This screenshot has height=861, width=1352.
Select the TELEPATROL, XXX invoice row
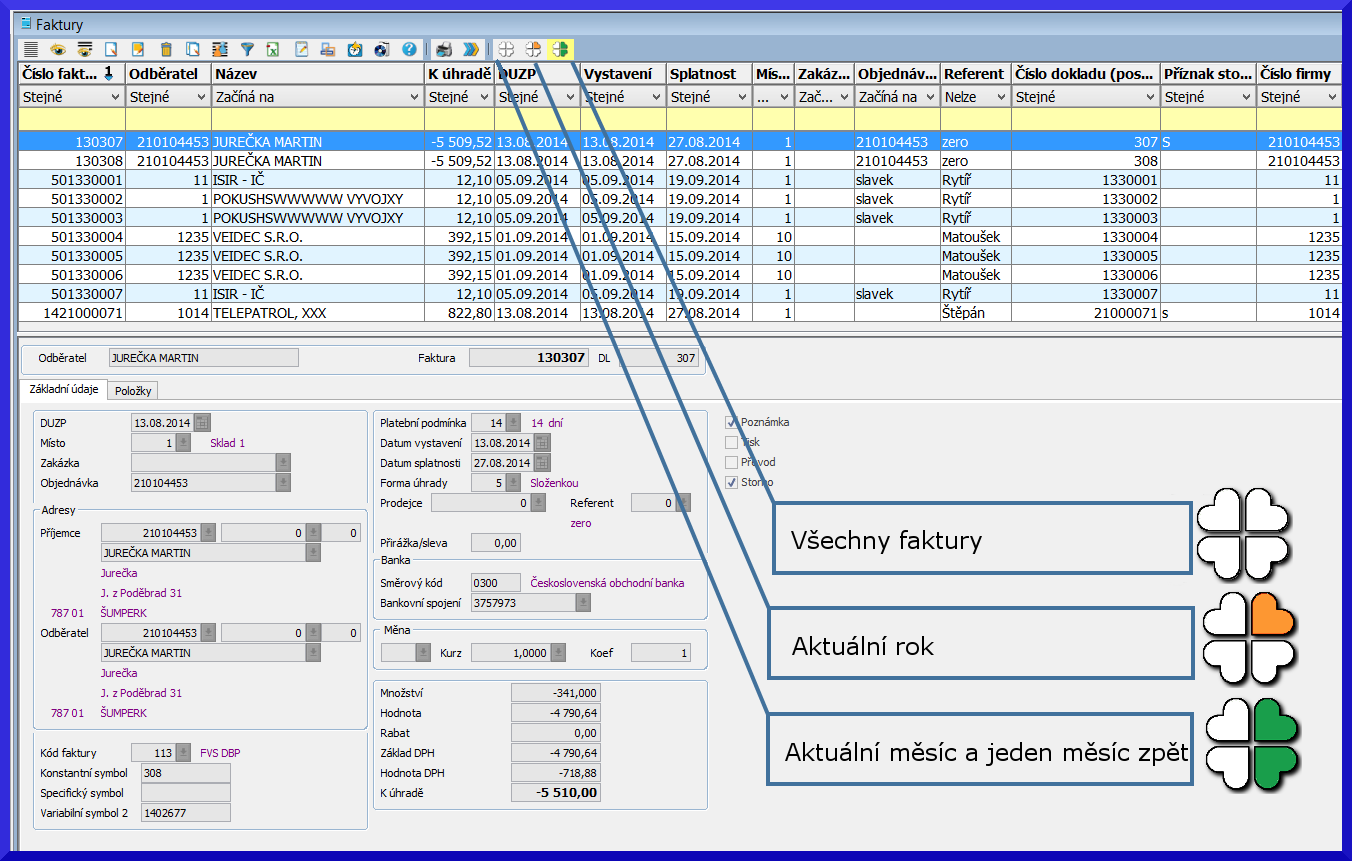[270, 313]
